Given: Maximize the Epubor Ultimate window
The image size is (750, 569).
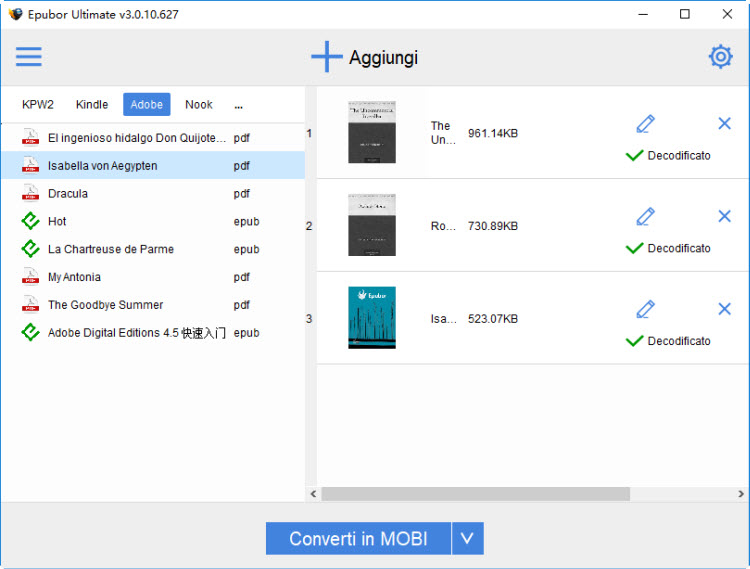Looking at the screenshot, I should coord(685,14).
